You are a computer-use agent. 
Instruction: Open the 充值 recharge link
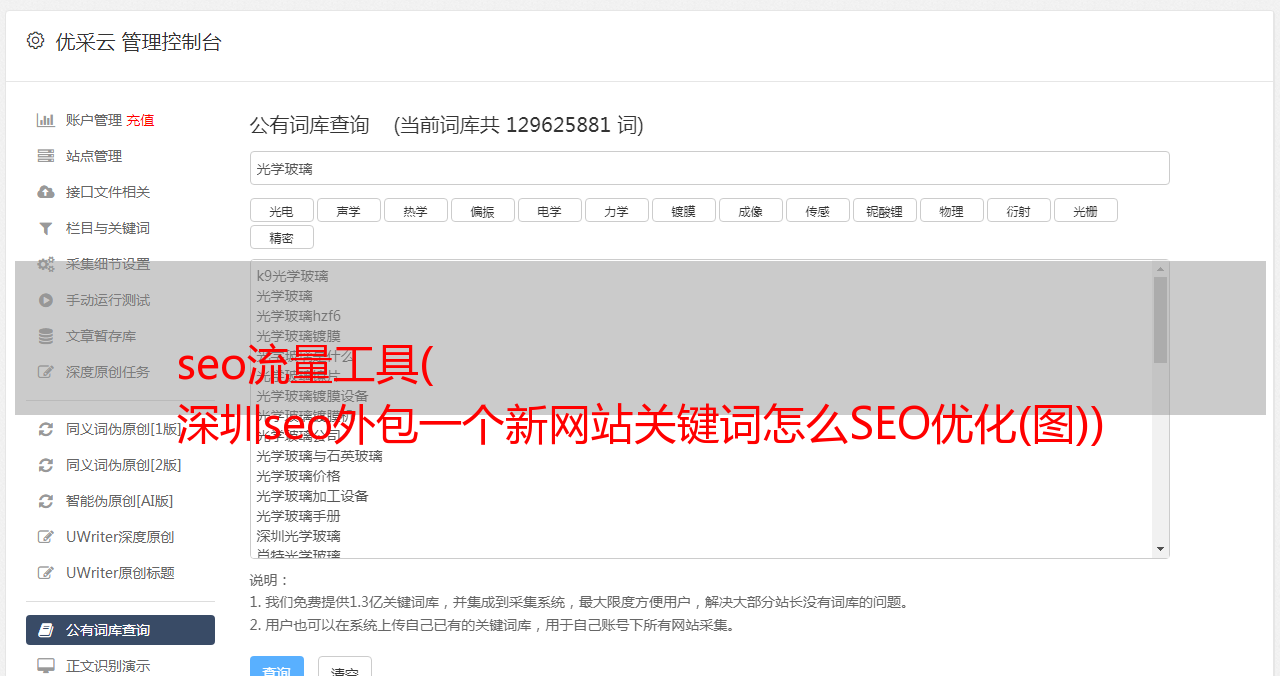tap(140, 120)
